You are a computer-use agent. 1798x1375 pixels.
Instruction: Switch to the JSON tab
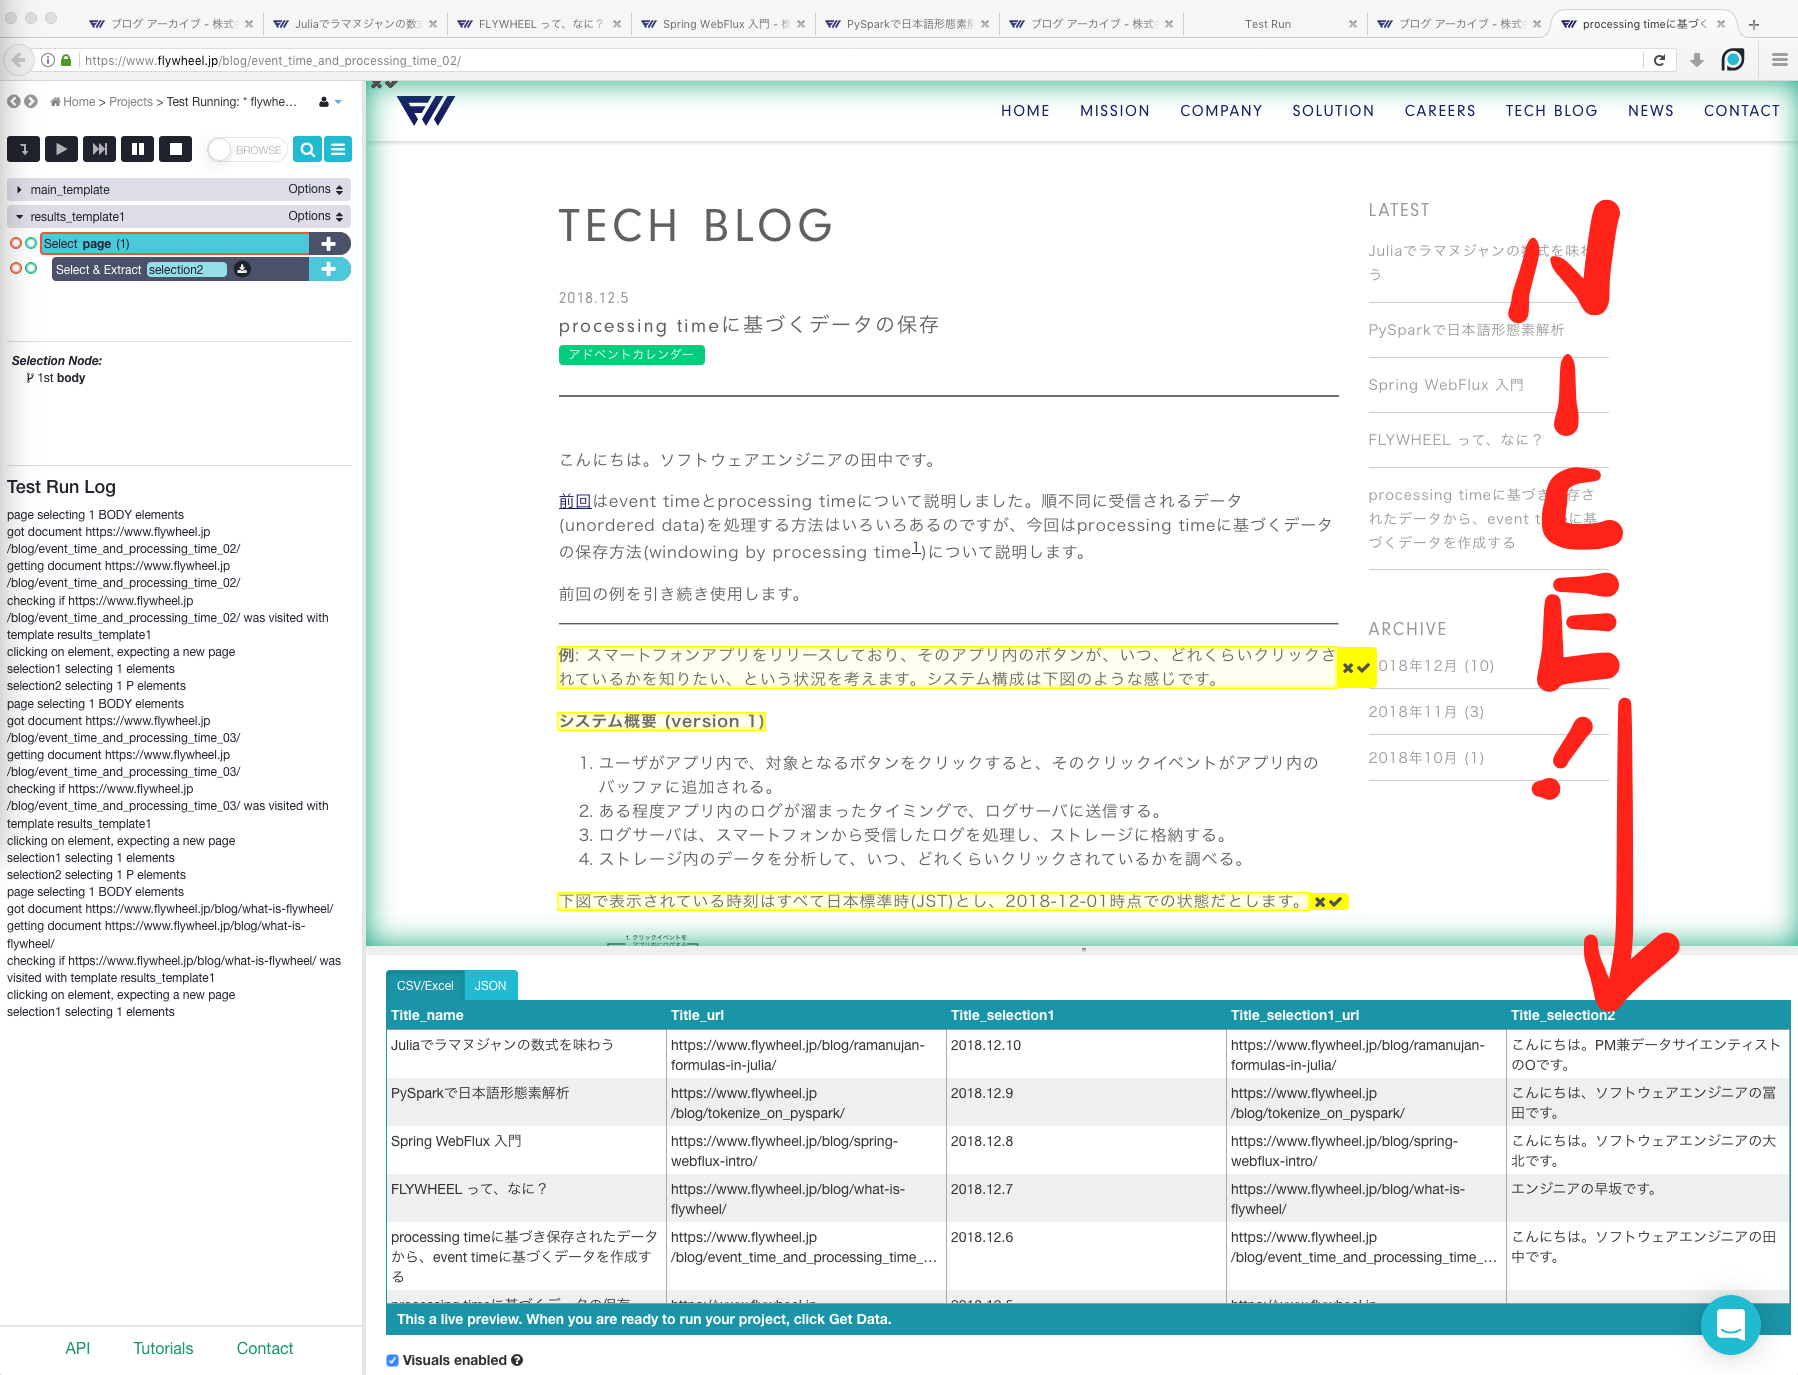click(490, 985)
